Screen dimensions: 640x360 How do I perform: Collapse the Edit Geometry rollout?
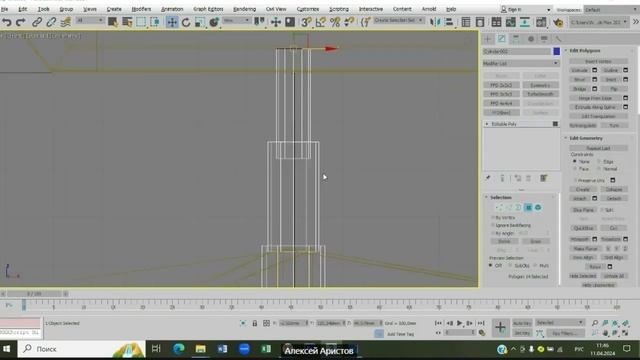(566, 138)
